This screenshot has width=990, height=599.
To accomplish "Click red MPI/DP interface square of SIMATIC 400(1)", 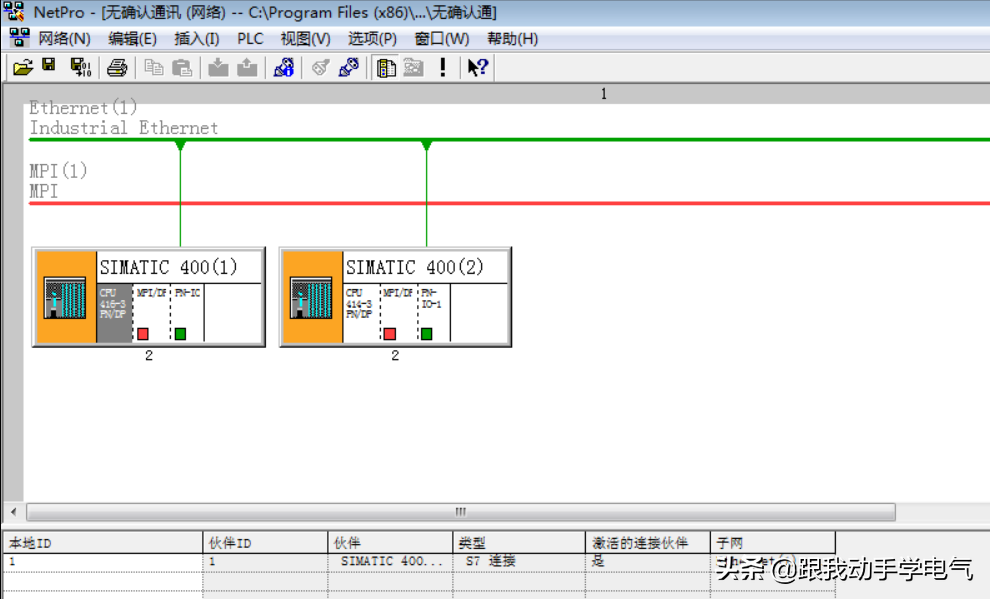I will 143,333.
